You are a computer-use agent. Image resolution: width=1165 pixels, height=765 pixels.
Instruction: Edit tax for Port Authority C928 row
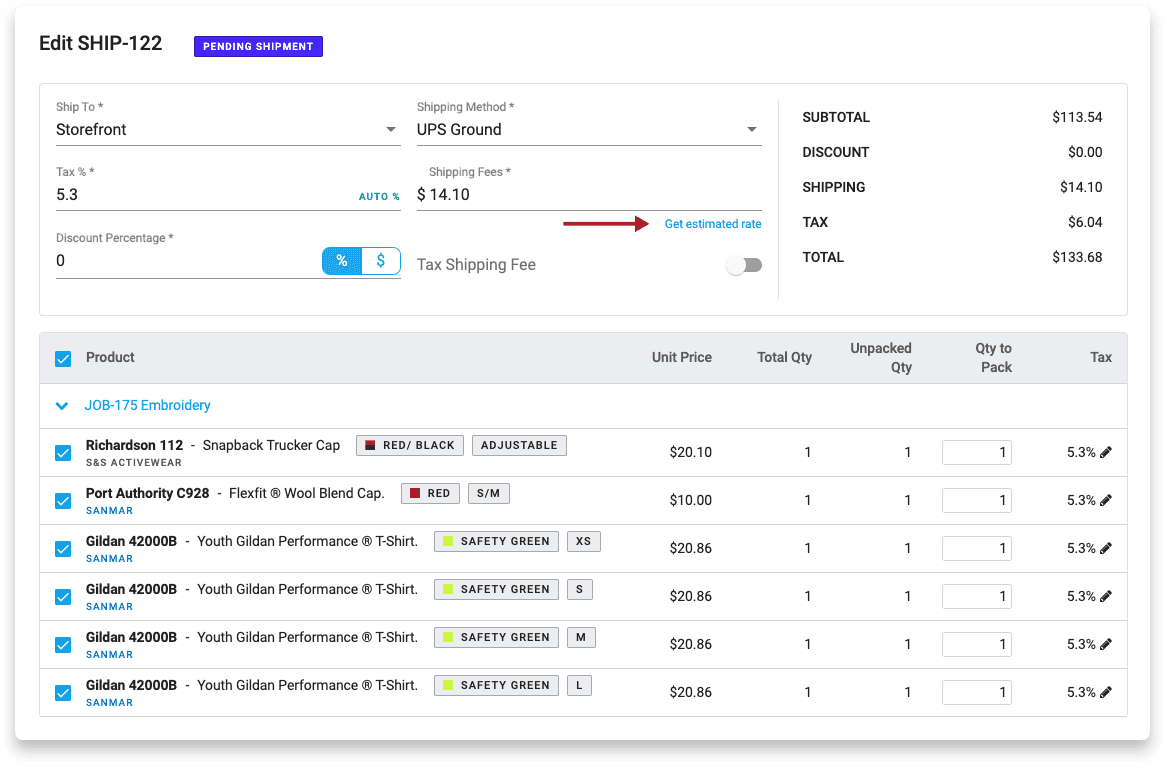1106,501
